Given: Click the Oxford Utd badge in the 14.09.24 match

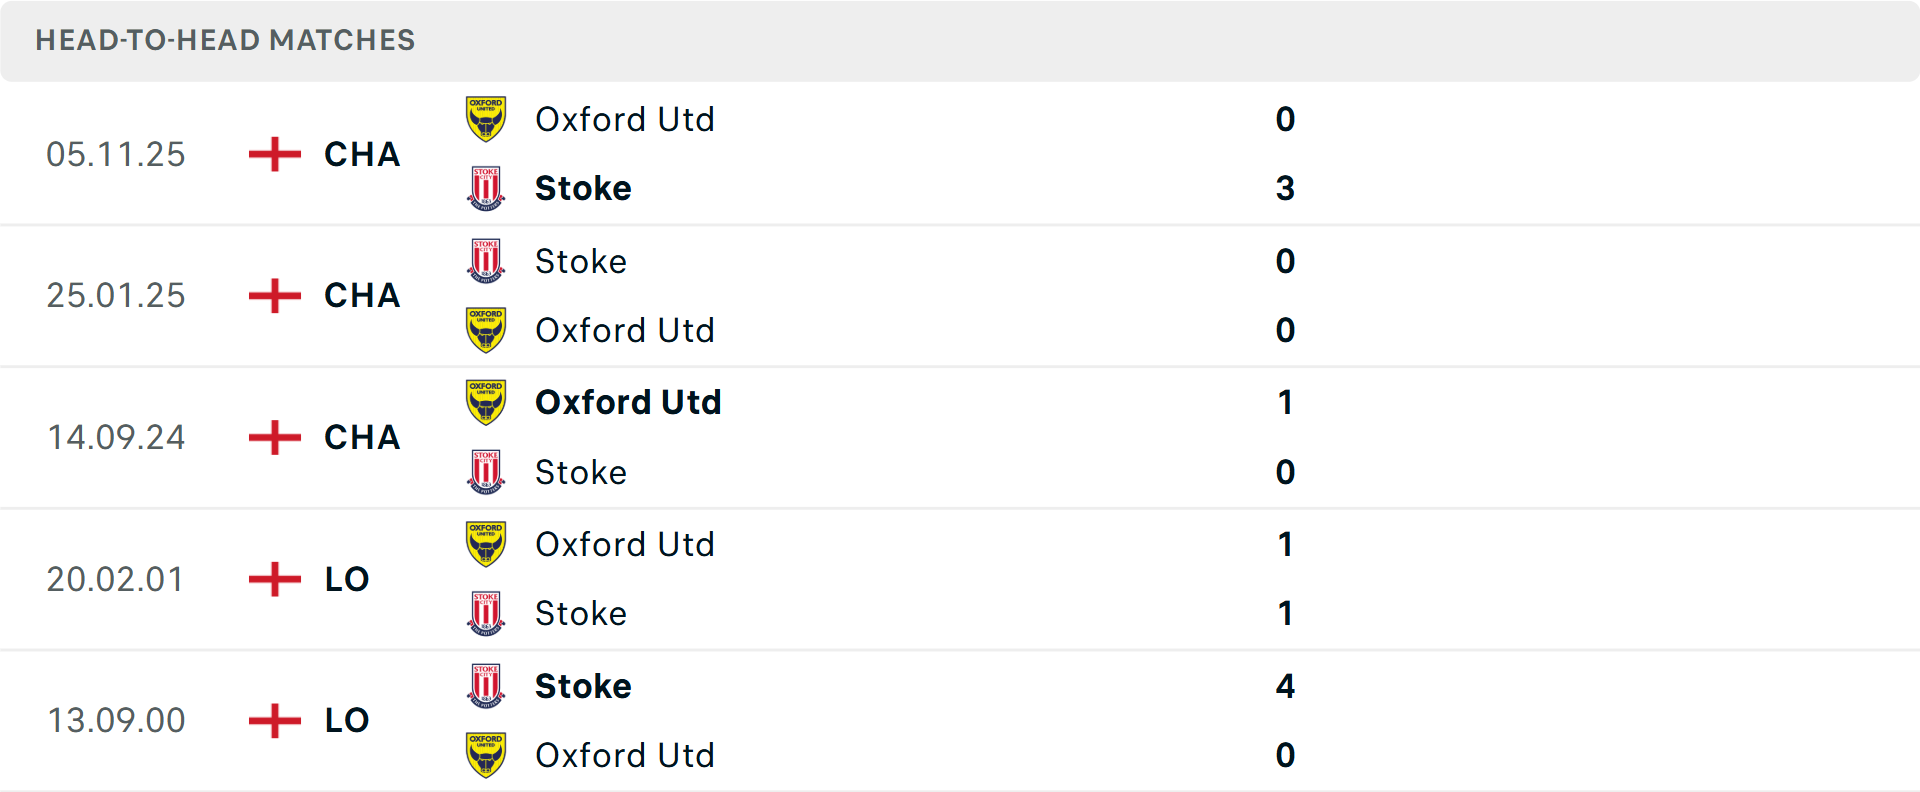Looking at the screenshot, I should (486, 402).
